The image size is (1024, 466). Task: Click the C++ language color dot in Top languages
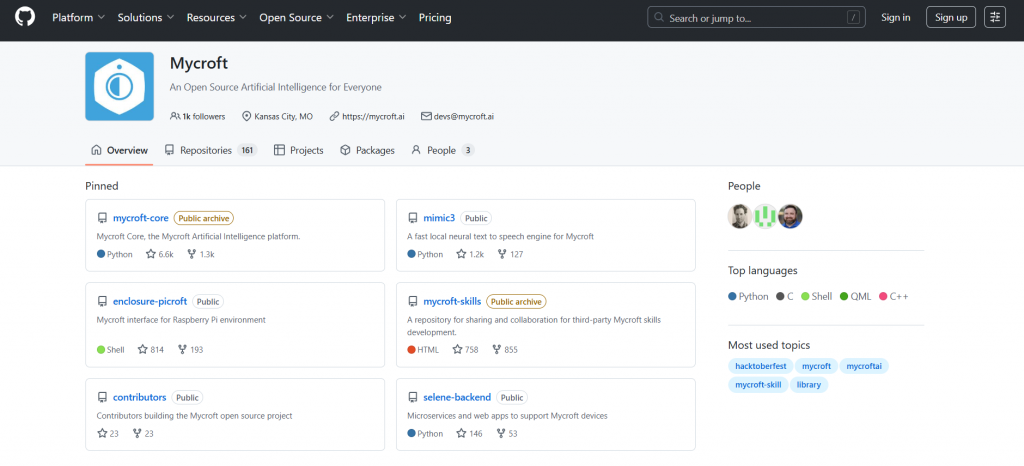(884, 296)
